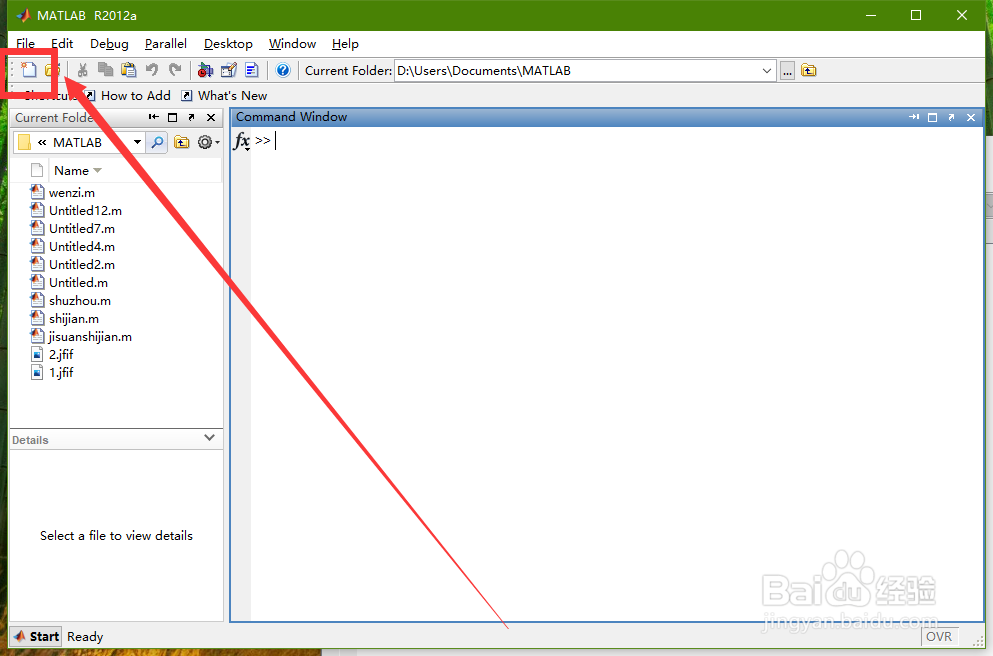The height and width of the screenshot is (656, 993).
Task: Search files with the magnifier icon
Action: click(157, 142)
